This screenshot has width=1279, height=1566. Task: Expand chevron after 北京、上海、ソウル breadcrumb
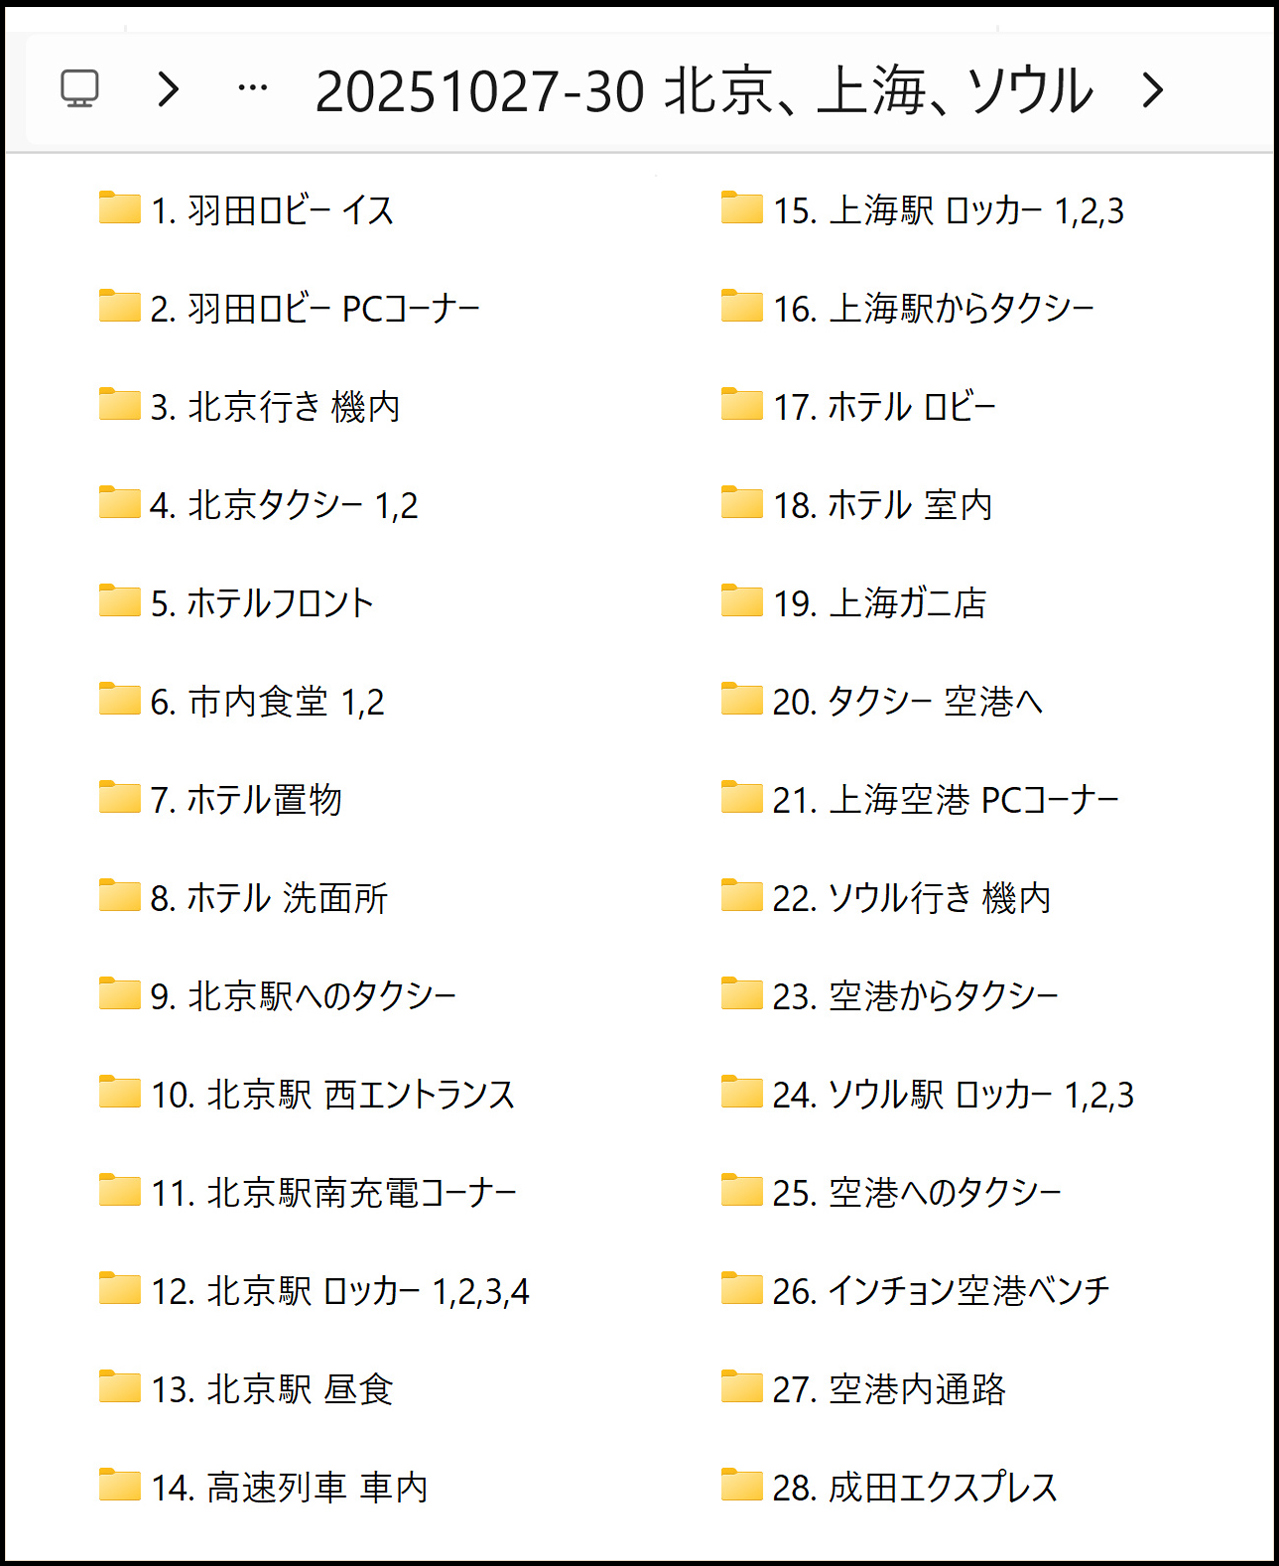1153,90
